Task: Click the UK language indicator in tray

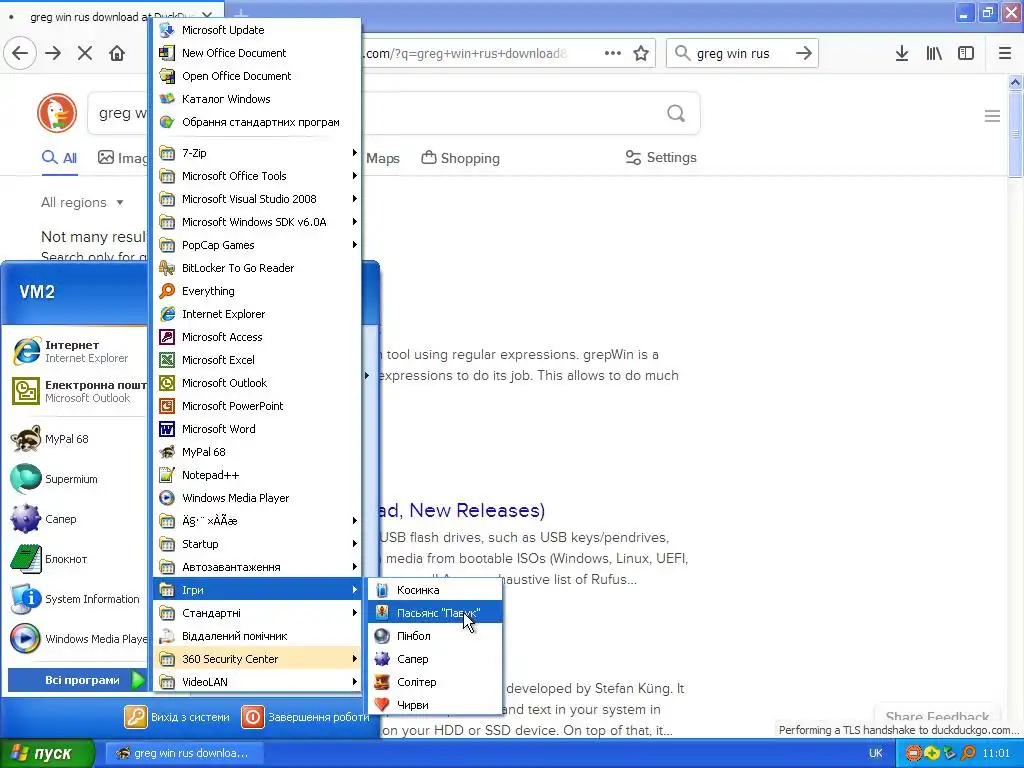Action: pos(876,753)
